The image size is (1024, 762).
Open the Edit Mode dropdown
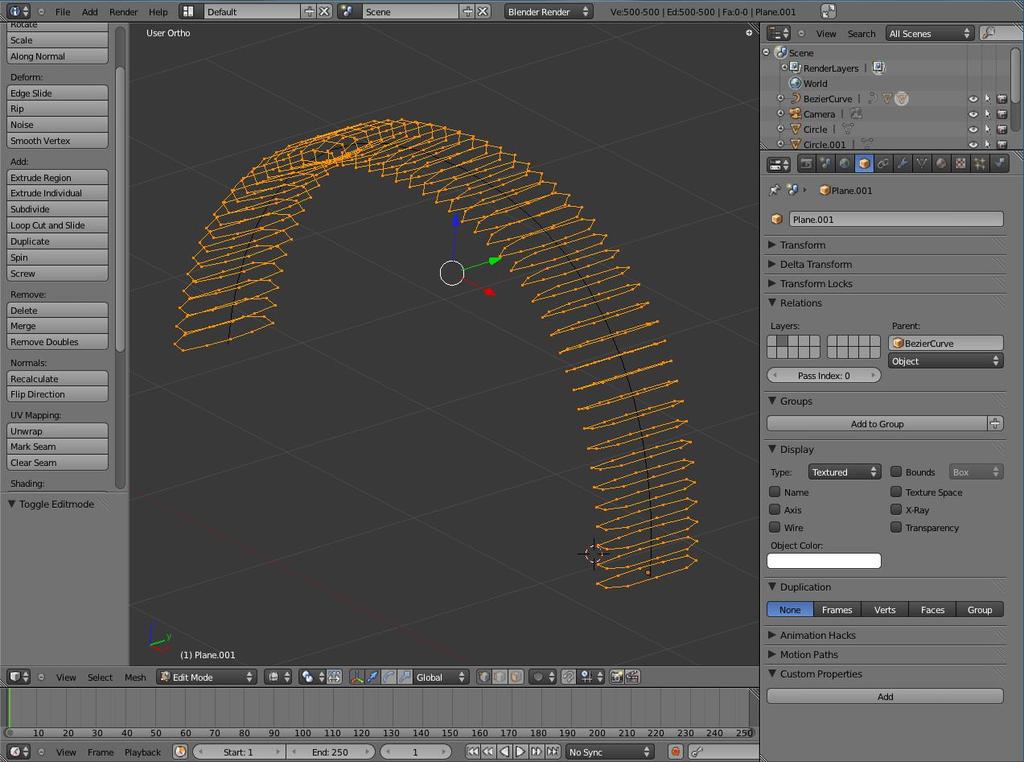point(206,677)
